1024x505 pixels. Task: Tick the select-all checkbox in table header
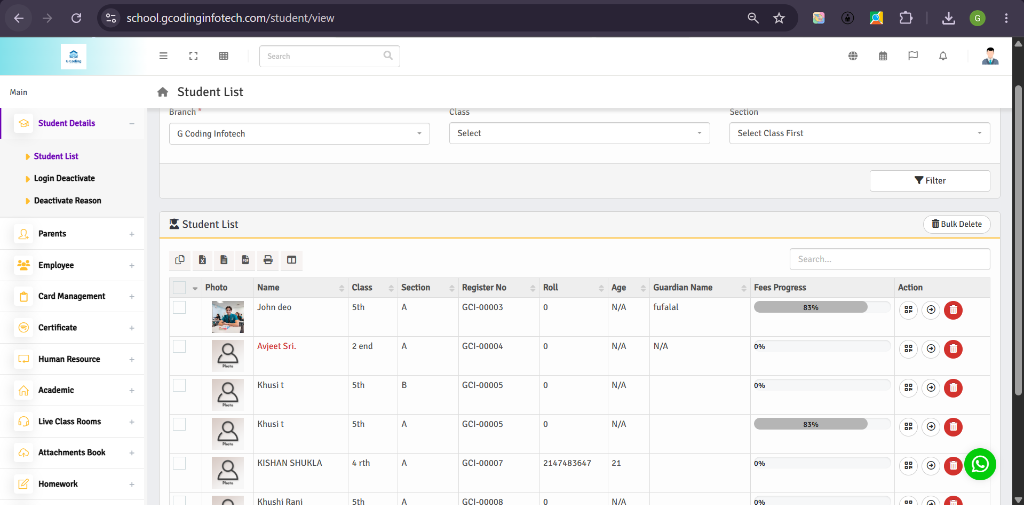click(180, 287)
